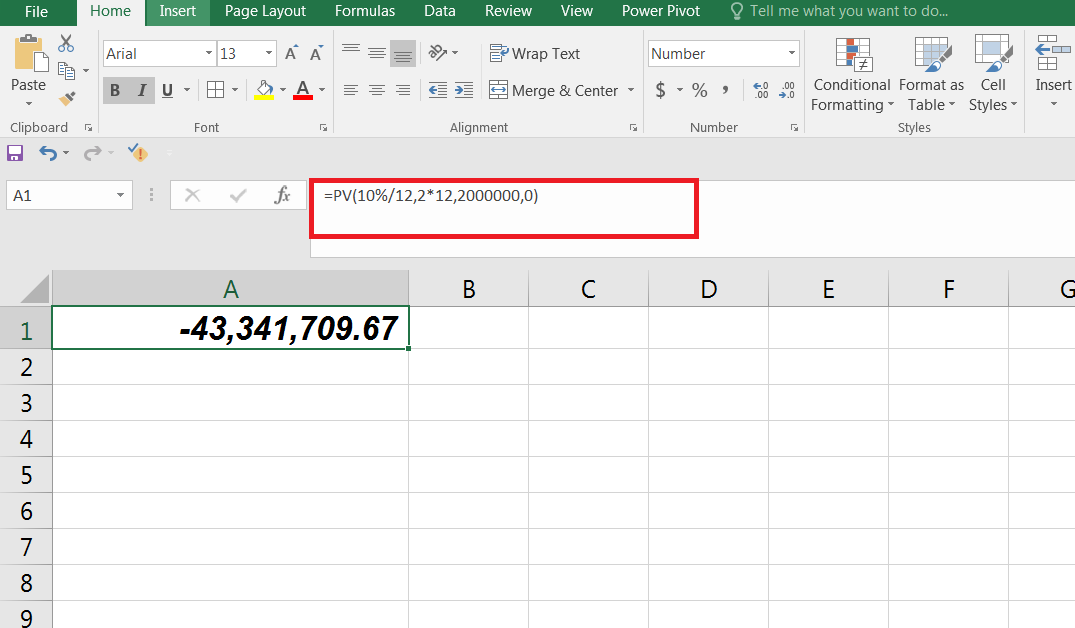Viewport: 1075px width, 628px height.
Task: Switch to the Formulas tab
Action: click(365, 11)
